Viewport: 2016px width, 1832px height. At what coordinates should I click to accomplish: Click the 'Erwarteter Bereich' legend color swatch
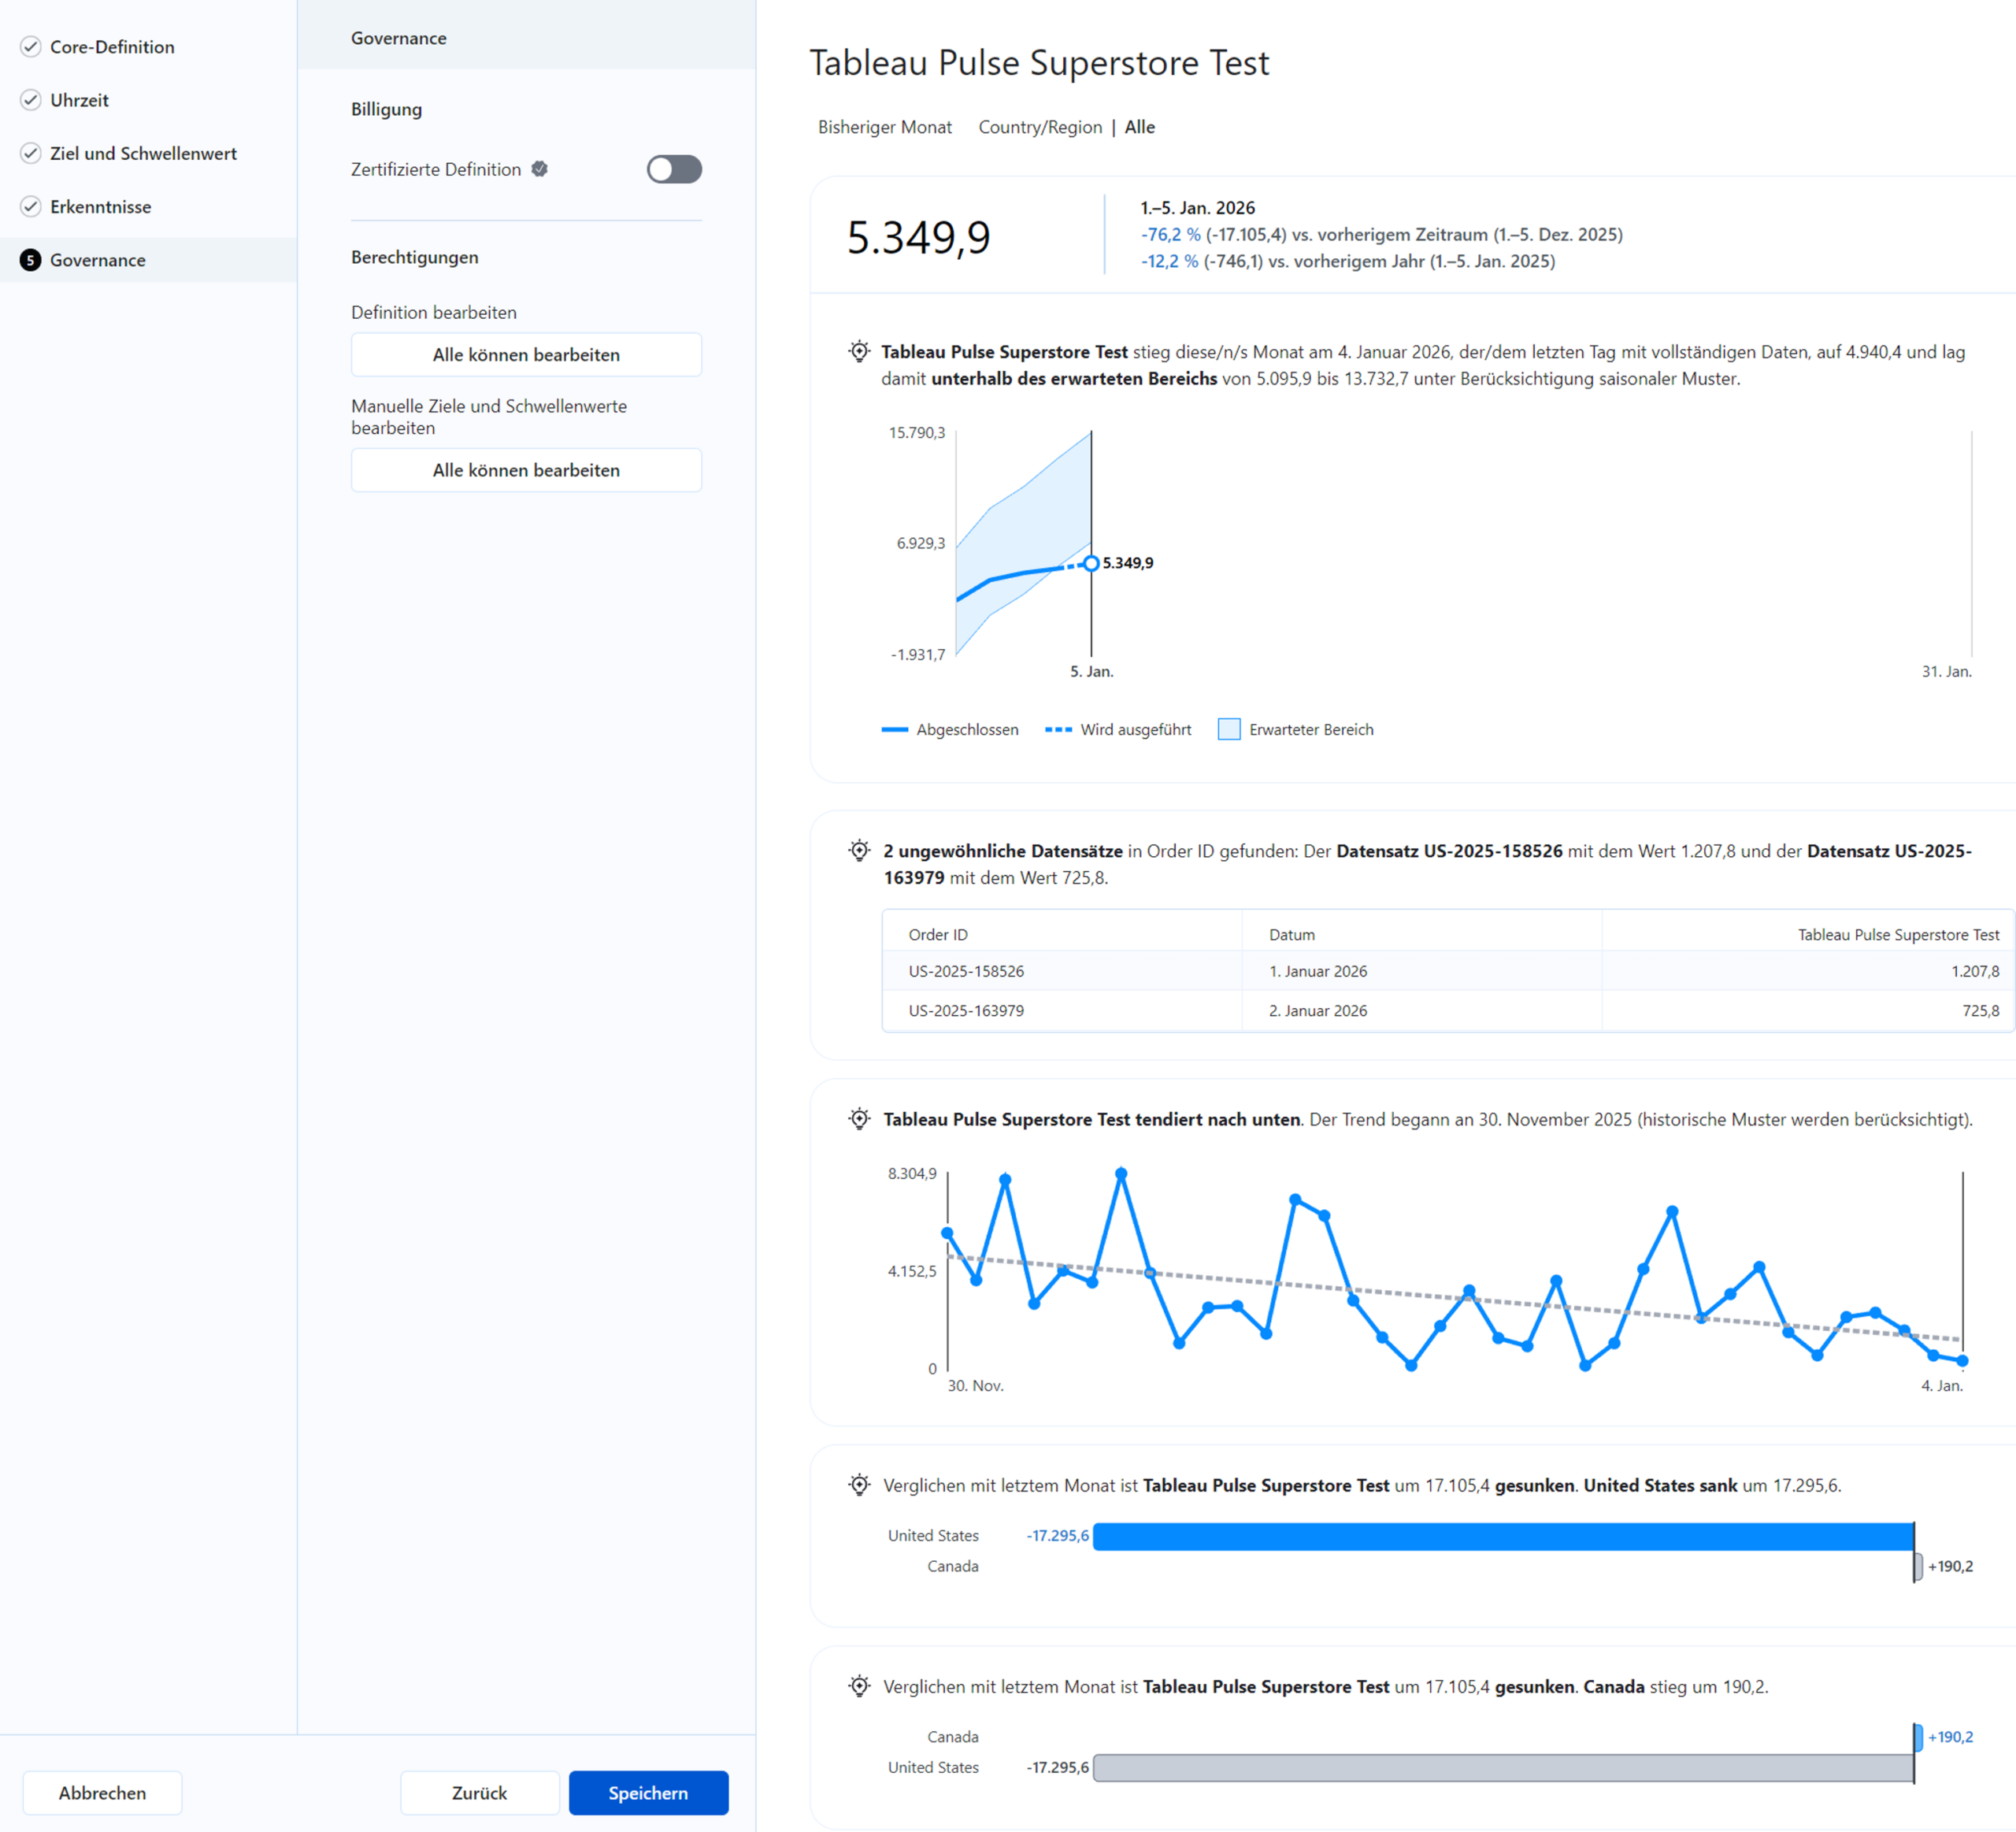click(1229, 729)
